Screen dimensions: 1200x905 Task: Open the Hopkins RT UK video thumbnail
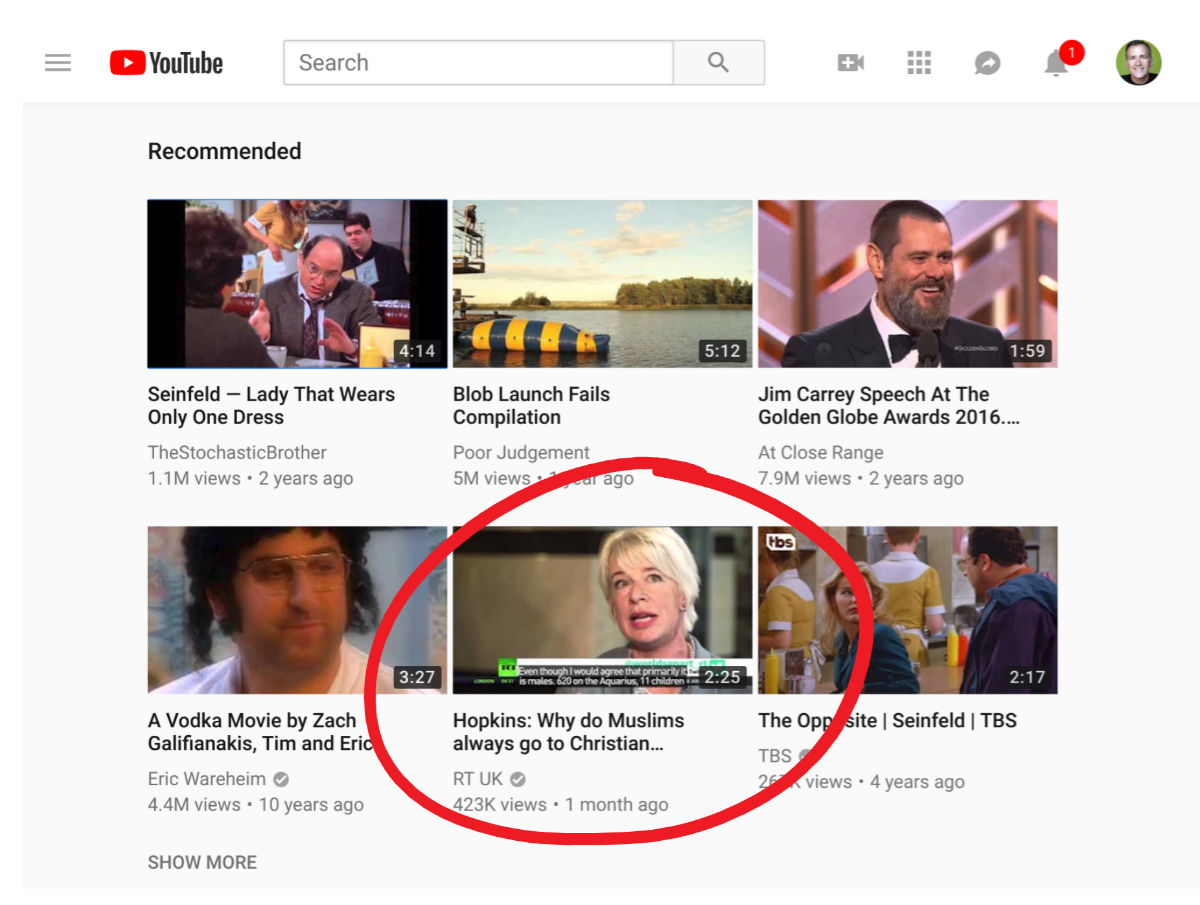(602, 610)
